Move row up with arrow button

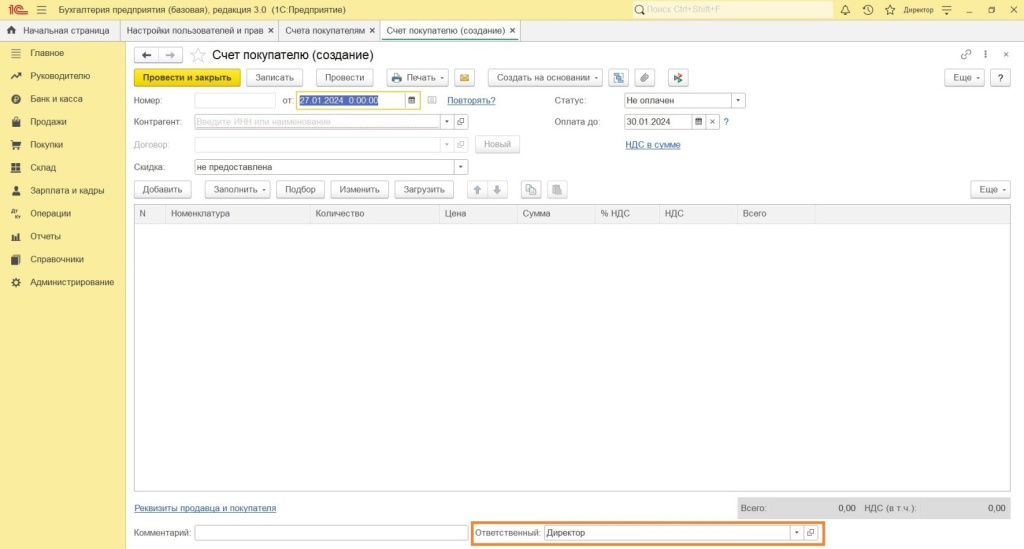coord(477,189)
